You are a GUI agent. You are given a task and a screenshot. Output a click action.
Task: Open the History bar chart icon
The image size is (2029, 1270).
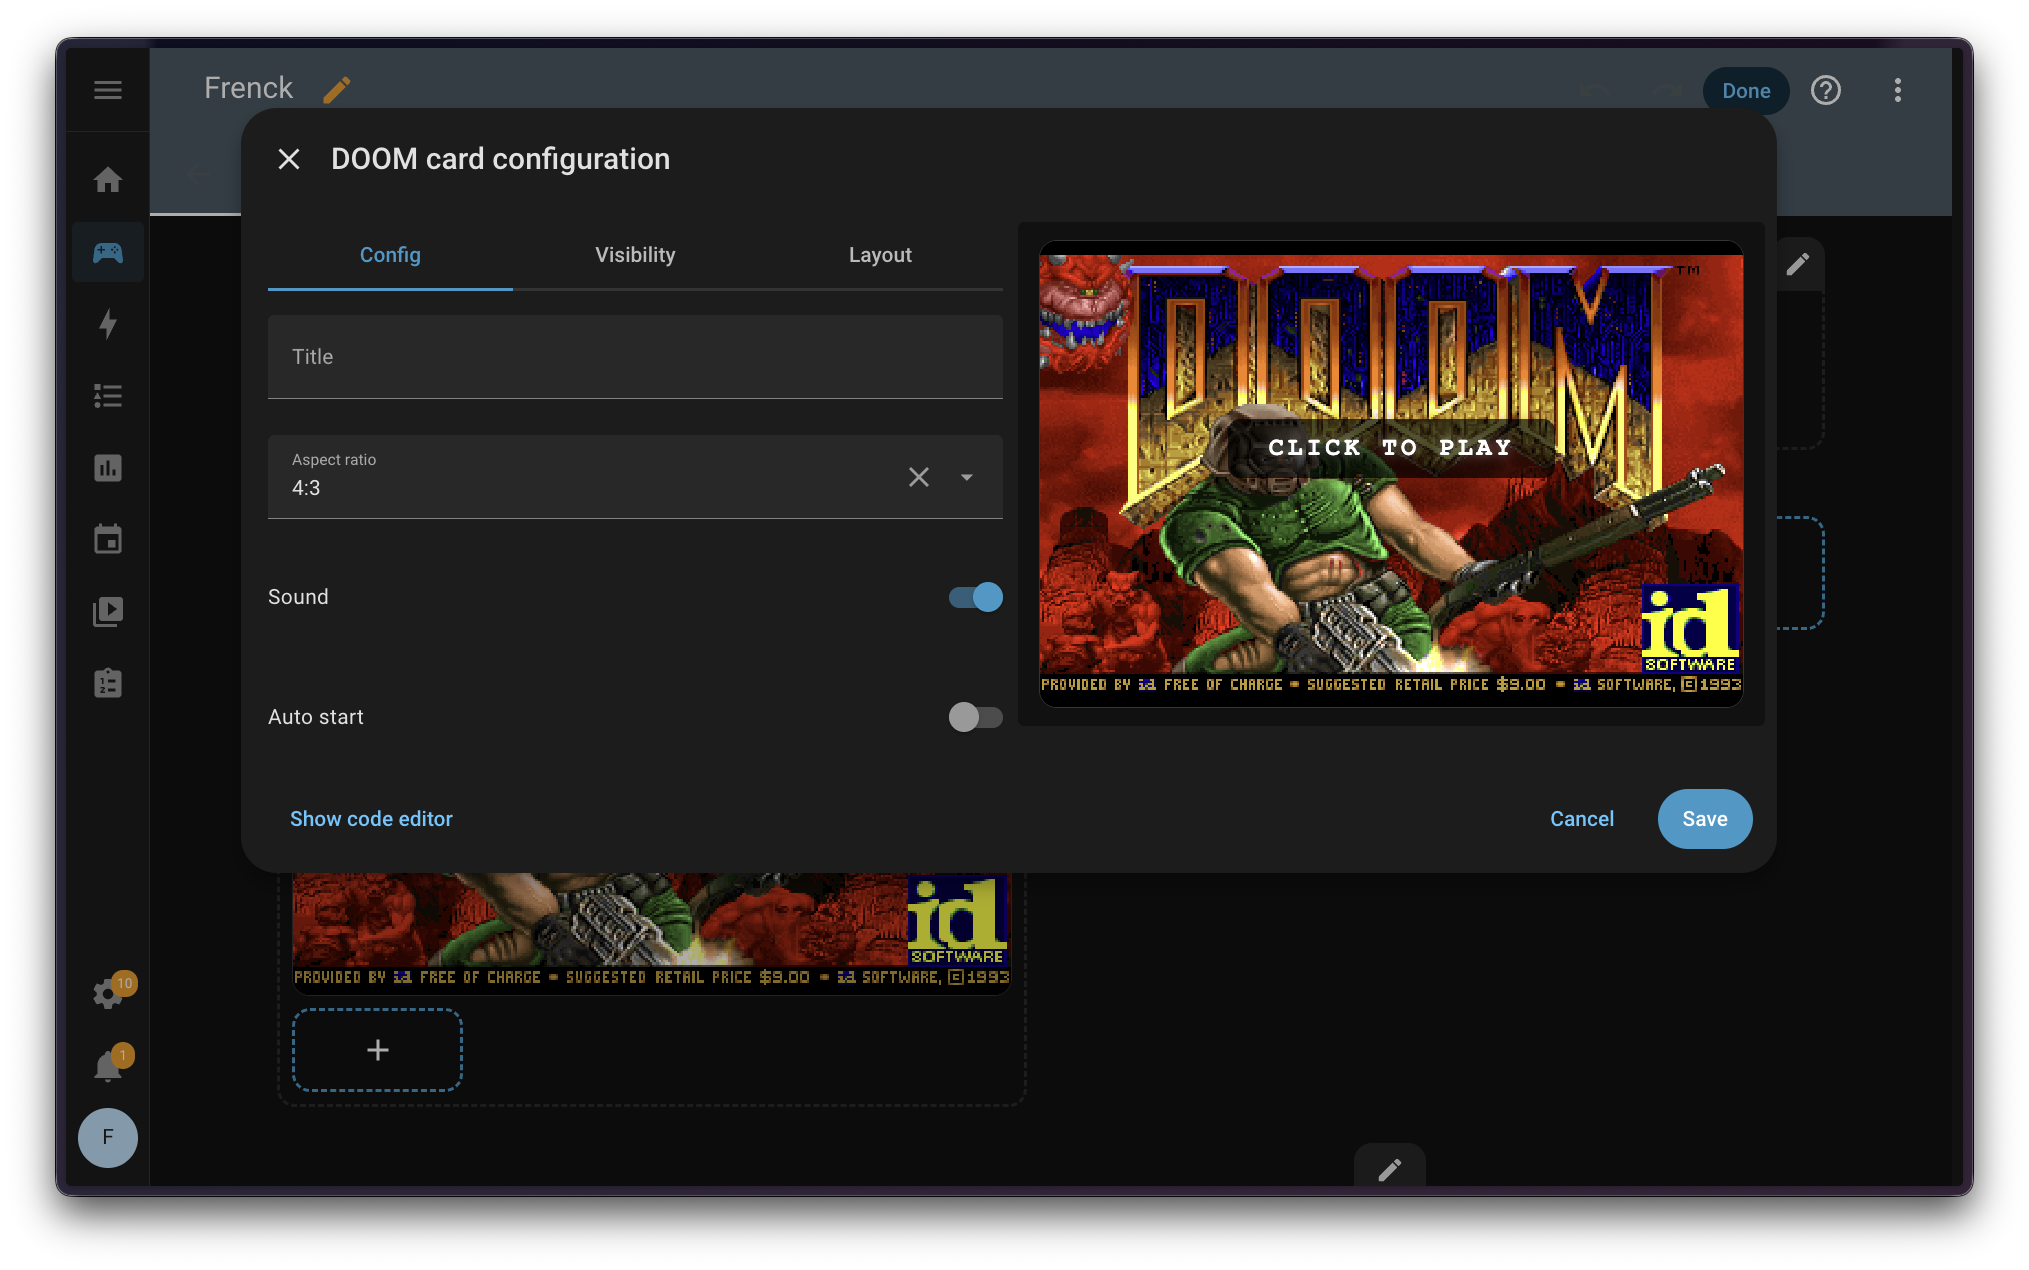coord(108,468)
